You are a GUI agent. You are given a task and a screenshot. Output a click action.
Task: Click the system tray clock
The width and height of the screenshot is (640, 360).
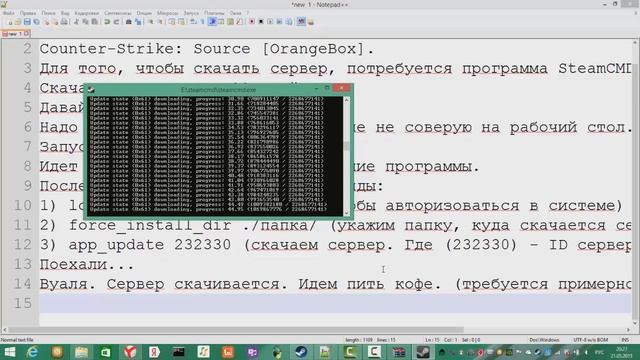pos(621,352)
